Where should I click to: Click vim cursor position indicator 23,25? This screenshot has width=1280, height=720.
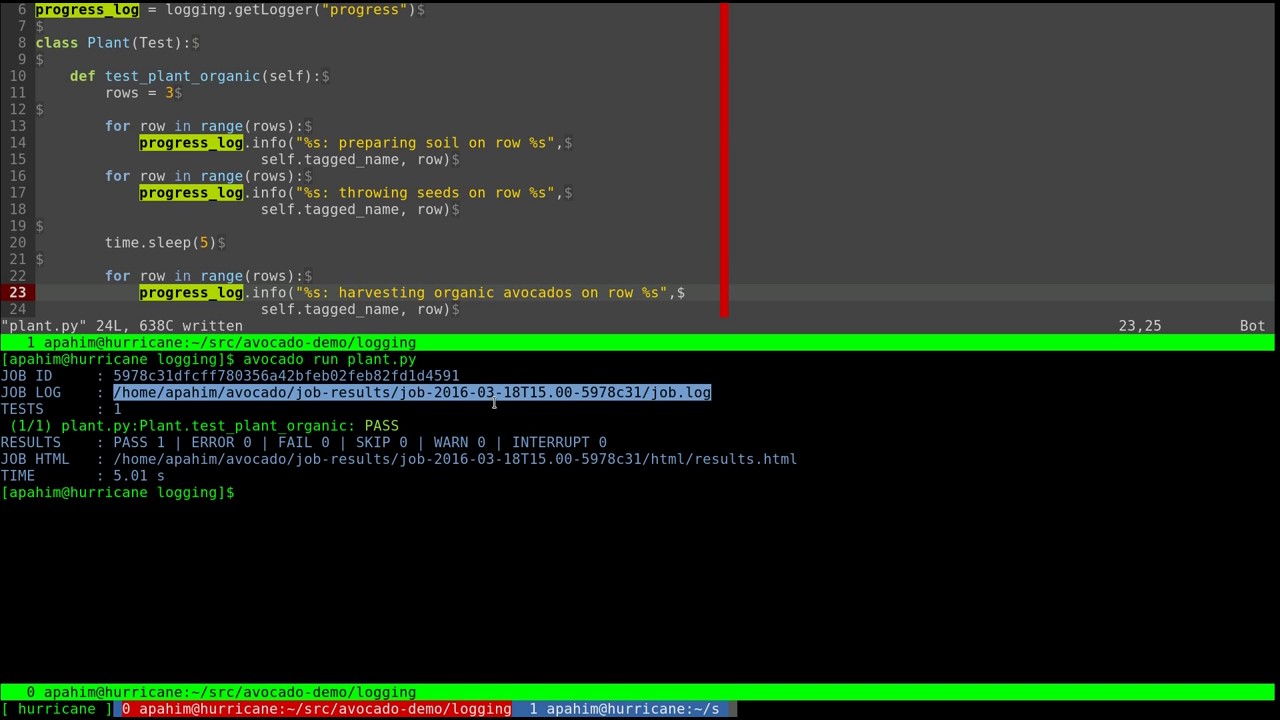(1140, 326)
